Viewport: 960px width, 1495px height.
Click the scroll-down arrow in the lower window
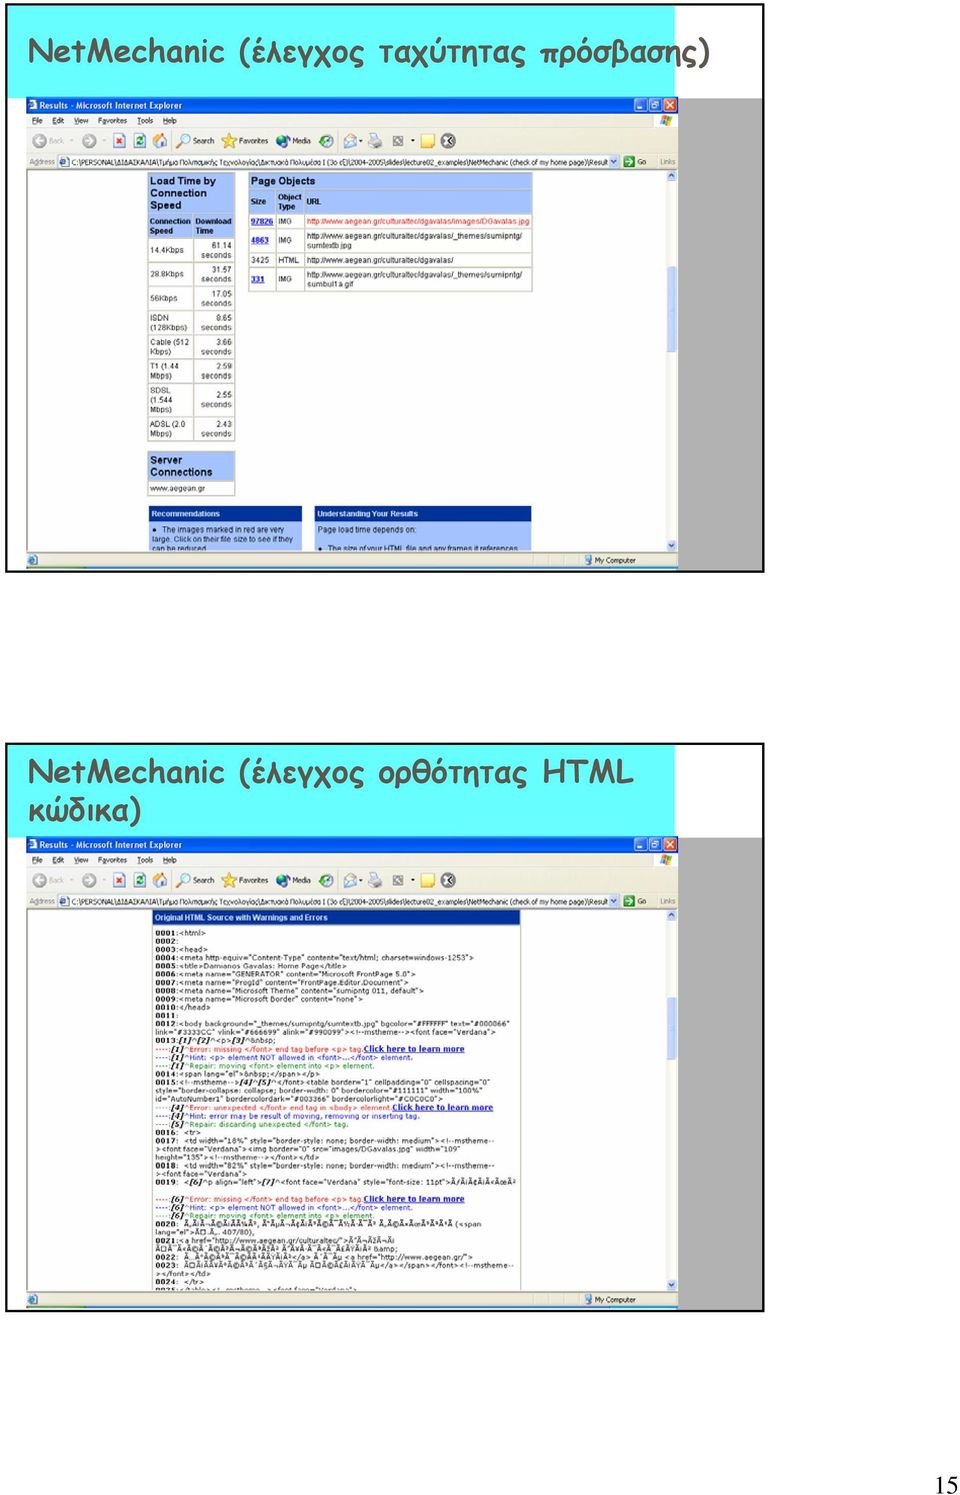point(672,1285)
